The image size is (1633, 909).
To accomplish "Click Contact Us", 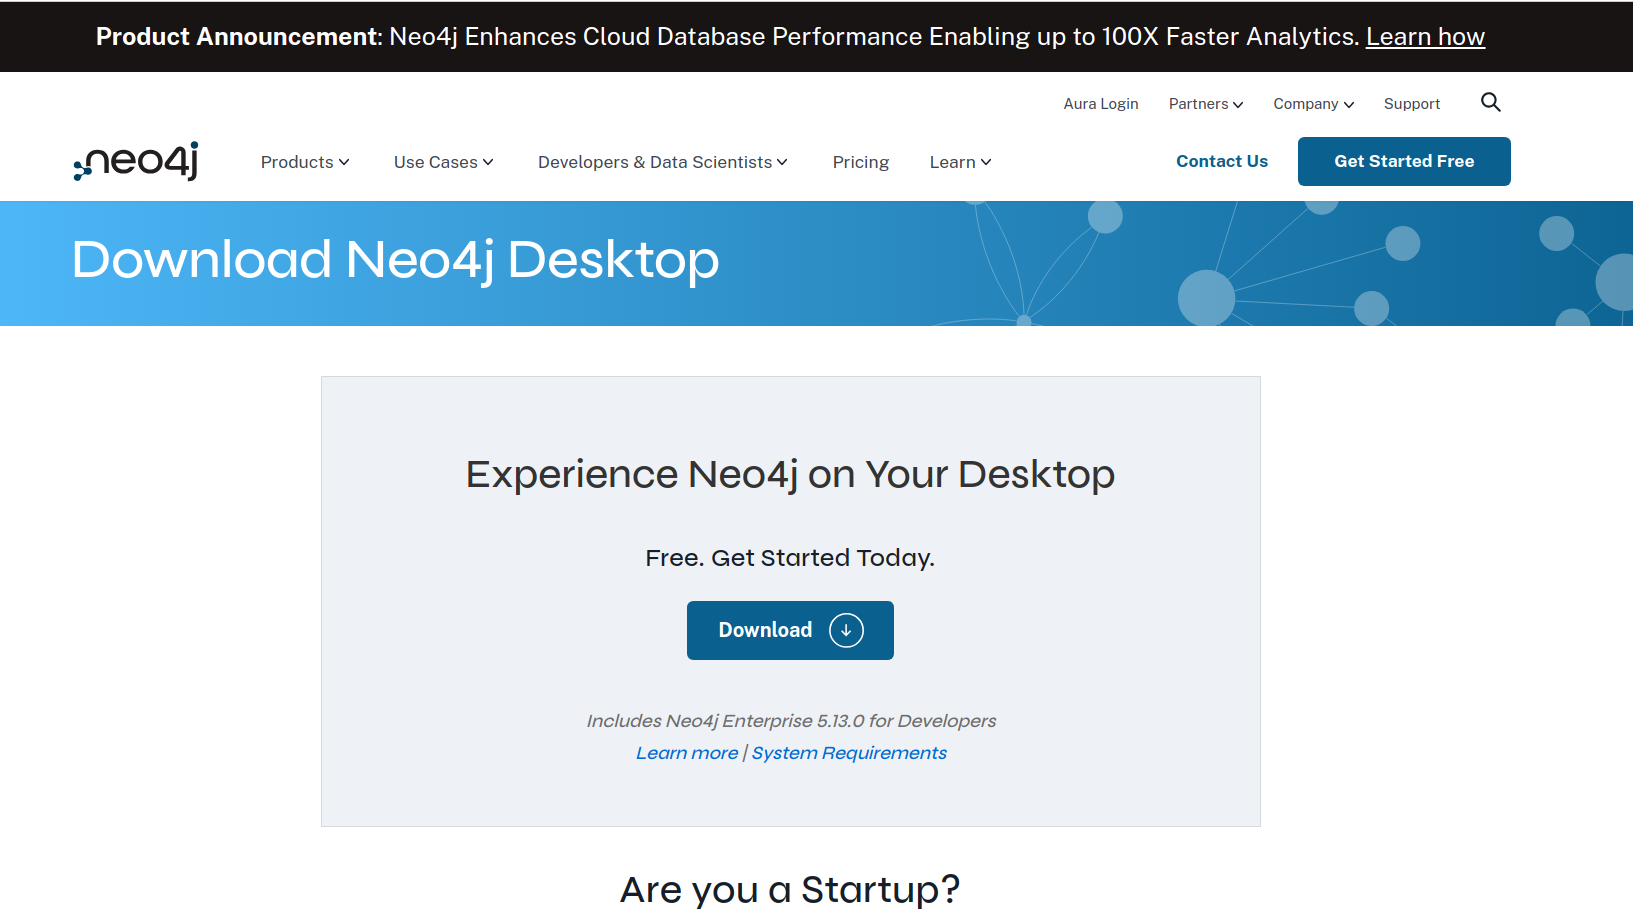I will pyautogui.click(x=1222, y=161).
